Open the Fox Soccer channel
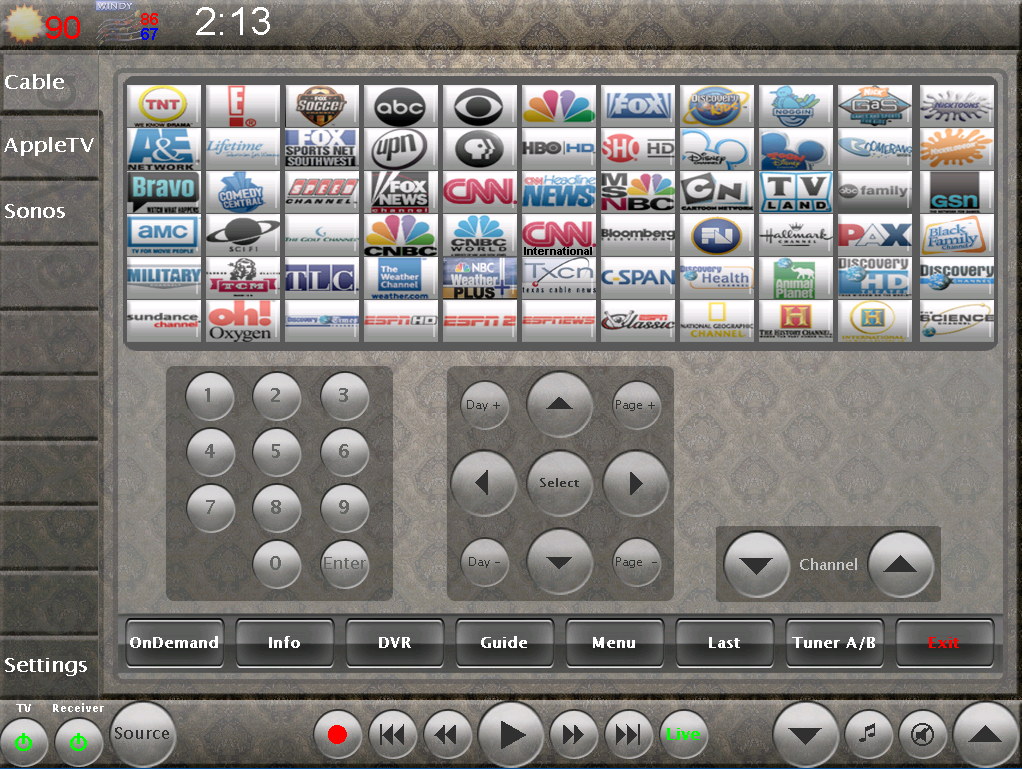Screen dimensions: 1022x769 point(322,106)
